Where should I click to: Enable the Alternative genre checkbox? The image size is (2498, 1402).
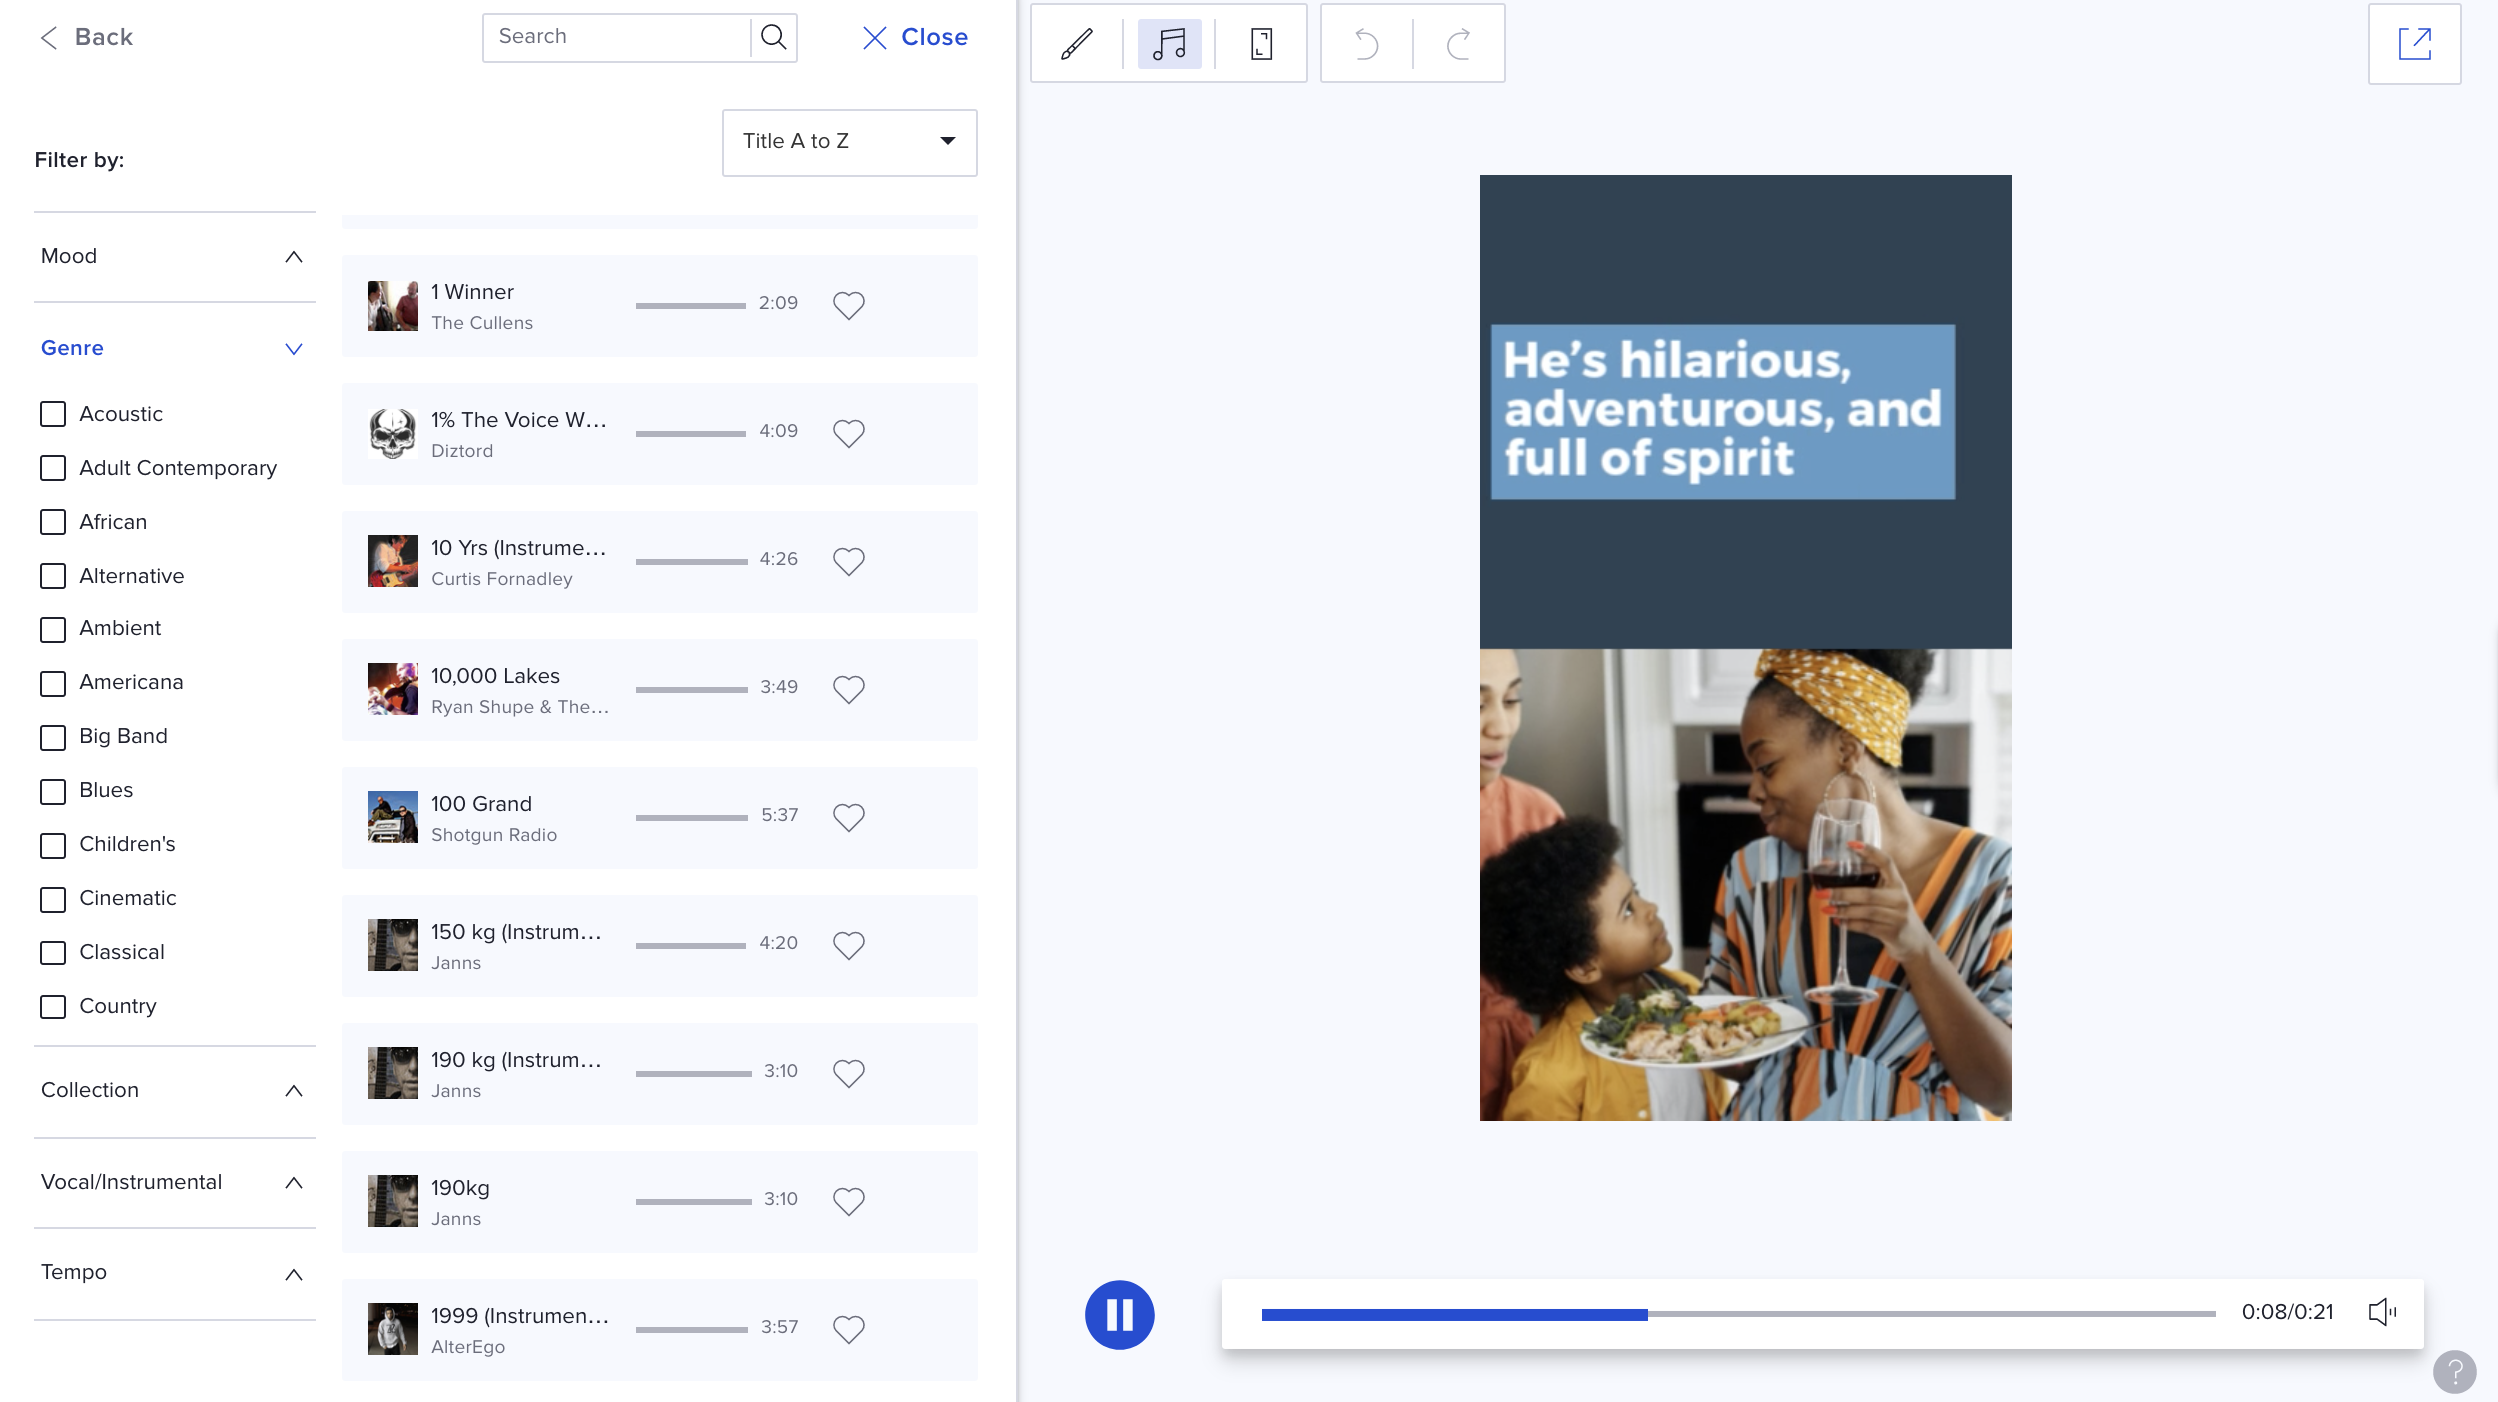[x=53, y=576]
